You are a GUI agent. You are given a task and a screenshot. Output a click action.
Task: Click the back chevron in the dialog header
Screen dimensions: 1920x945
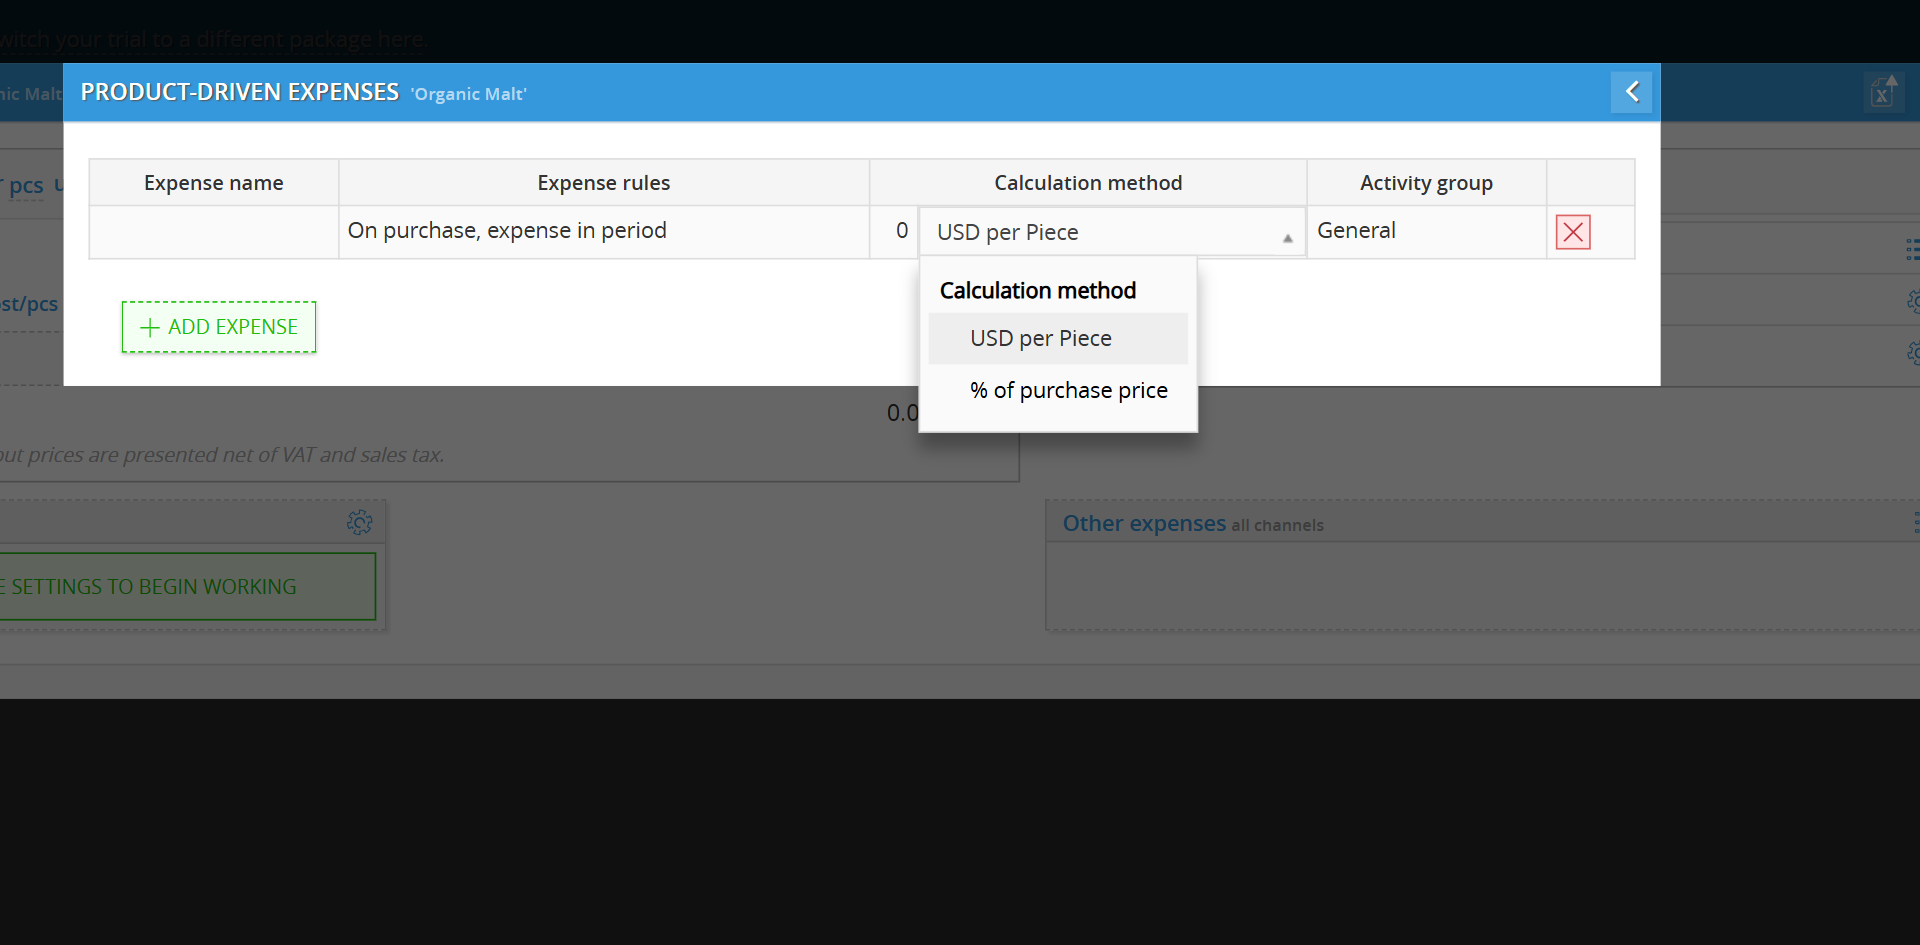(x=1631, y=92)
